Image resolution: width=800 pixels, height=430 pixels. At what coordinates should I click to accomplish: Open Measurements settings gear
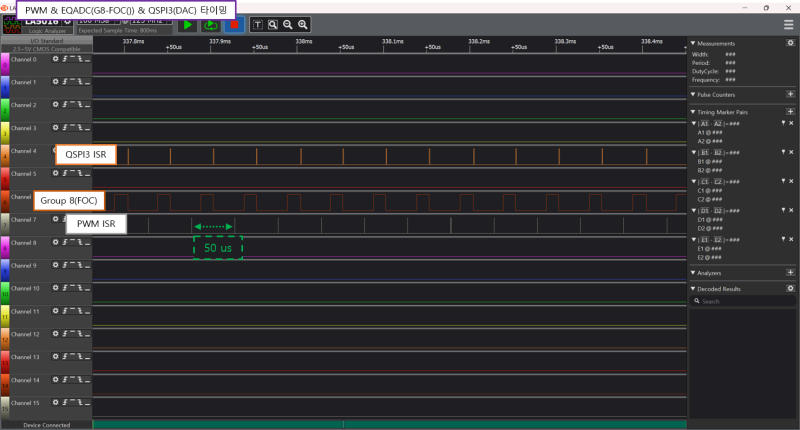(x=790, y=43)
